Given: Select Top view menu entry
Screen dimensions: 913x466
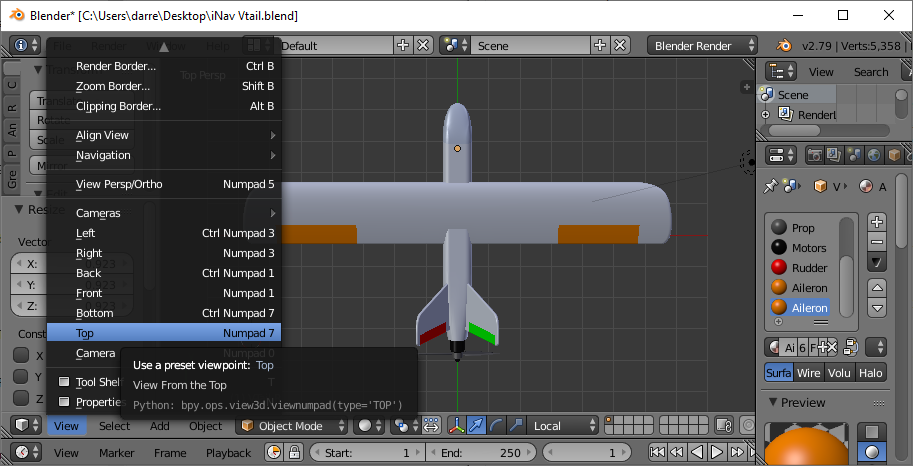Looking at the screenshot, I should tap(164, 333).
